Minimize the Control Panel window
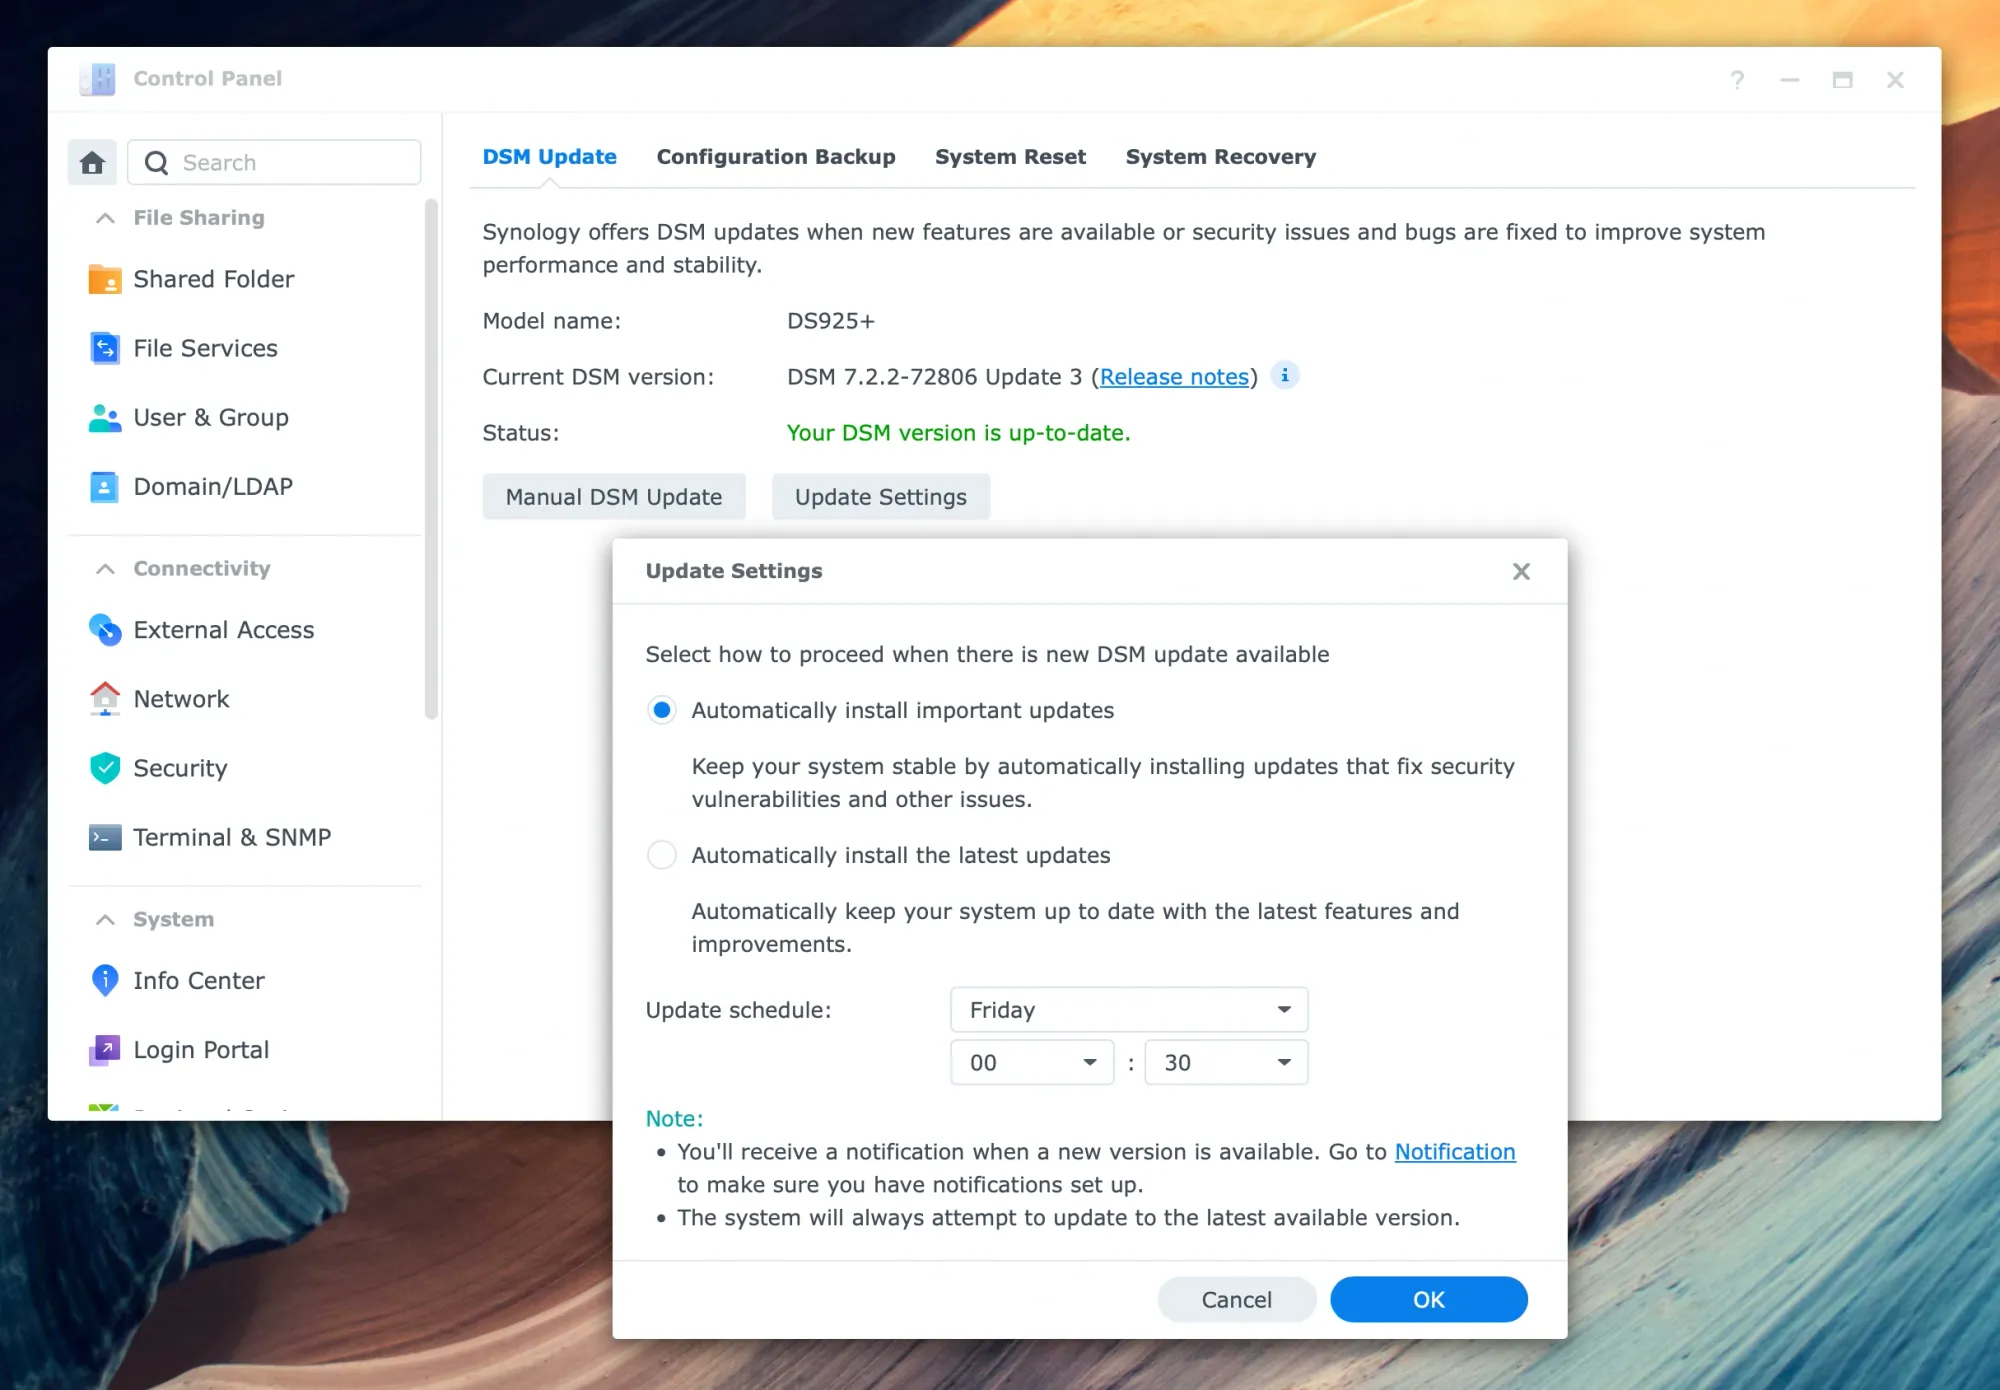2000x1390 pixels. pyautogui.click(x=1790, y=79)
